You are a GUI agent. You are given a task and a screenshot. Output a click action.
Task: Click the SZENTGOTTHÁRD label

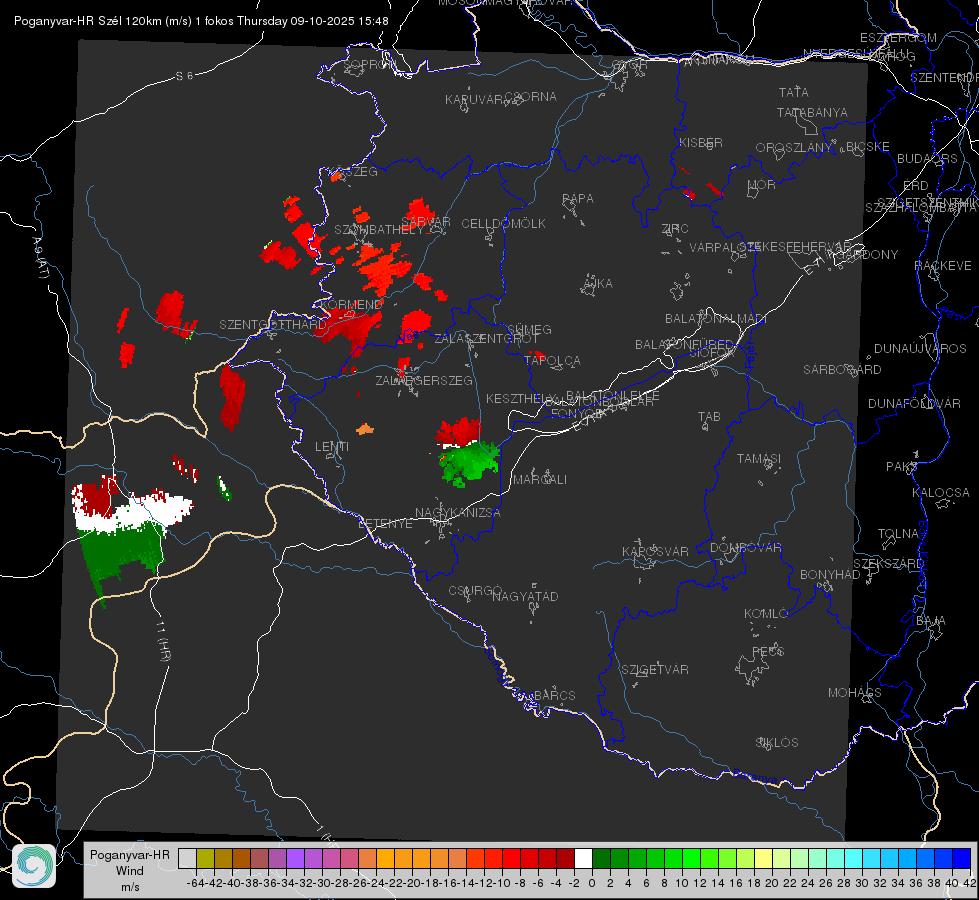[x=273, y=325]
